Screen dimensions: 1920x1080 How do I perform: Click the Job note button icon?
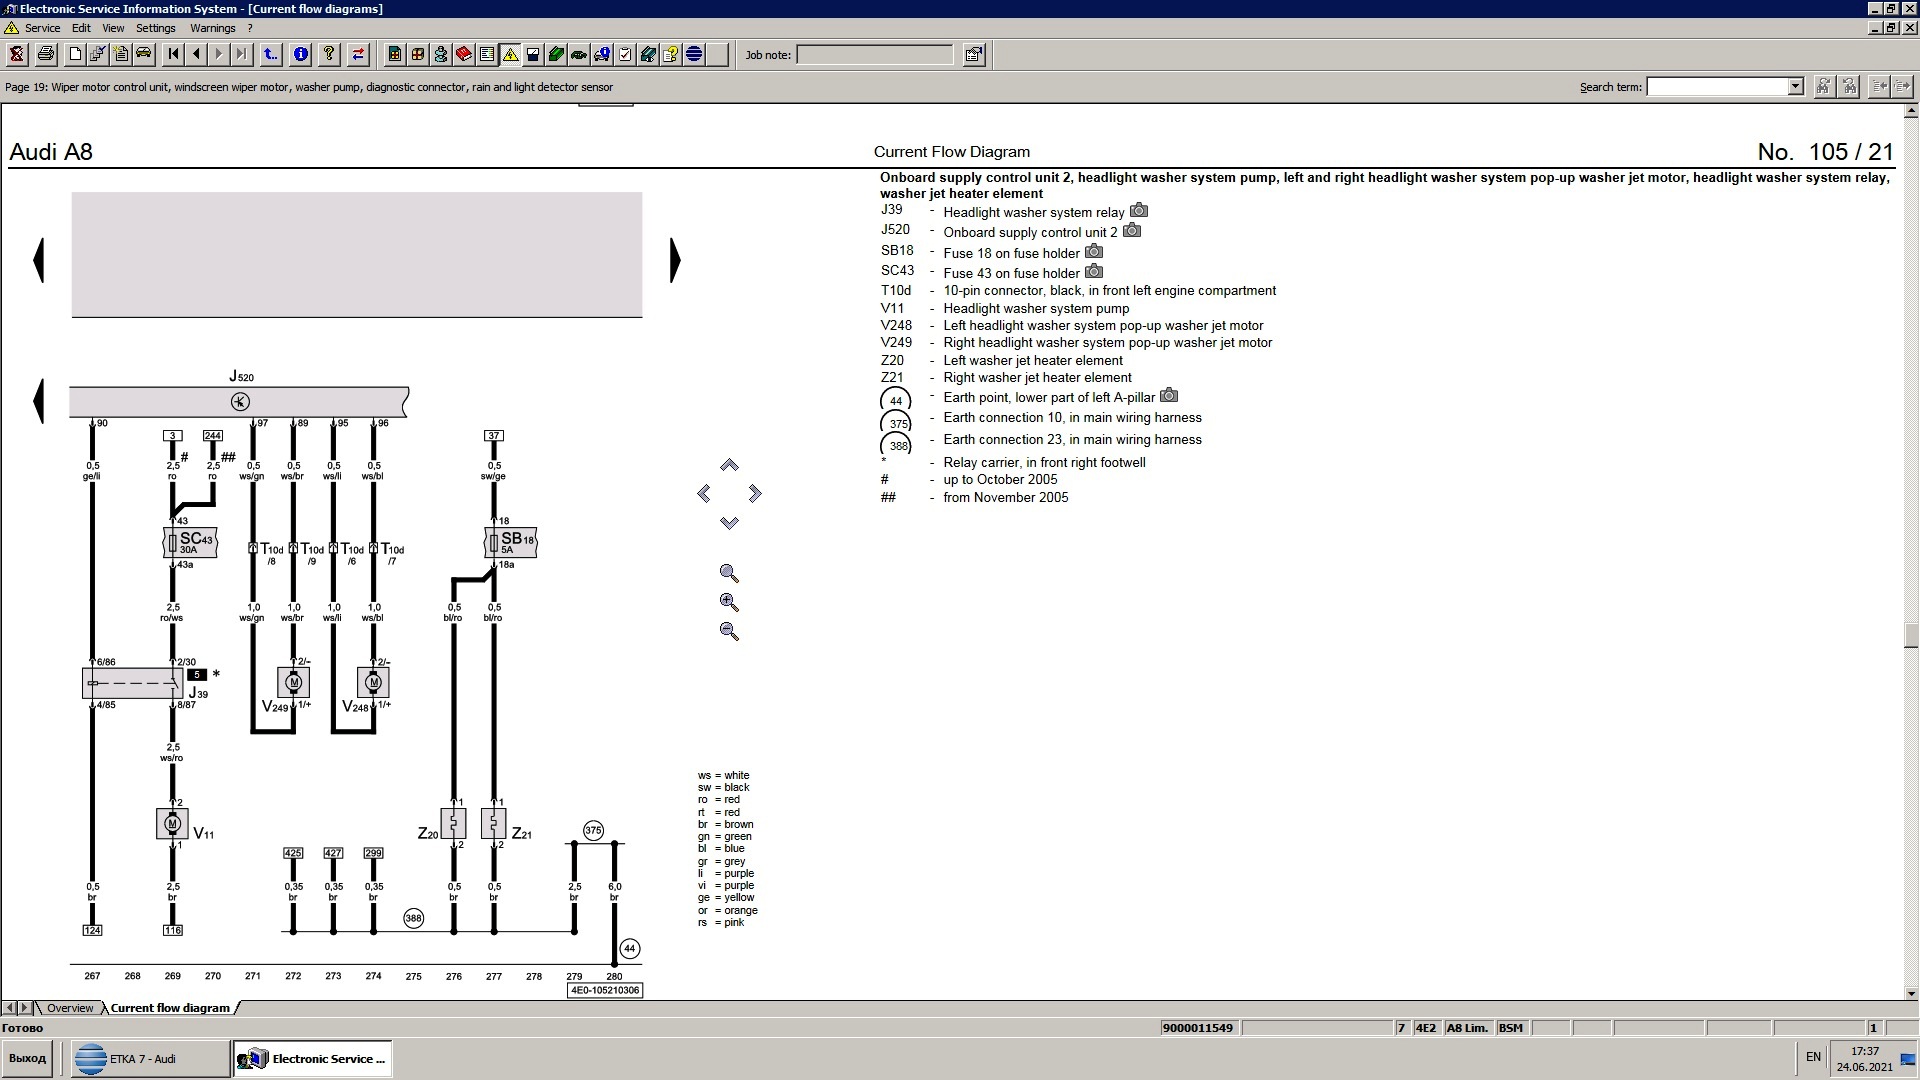[974, 55]
